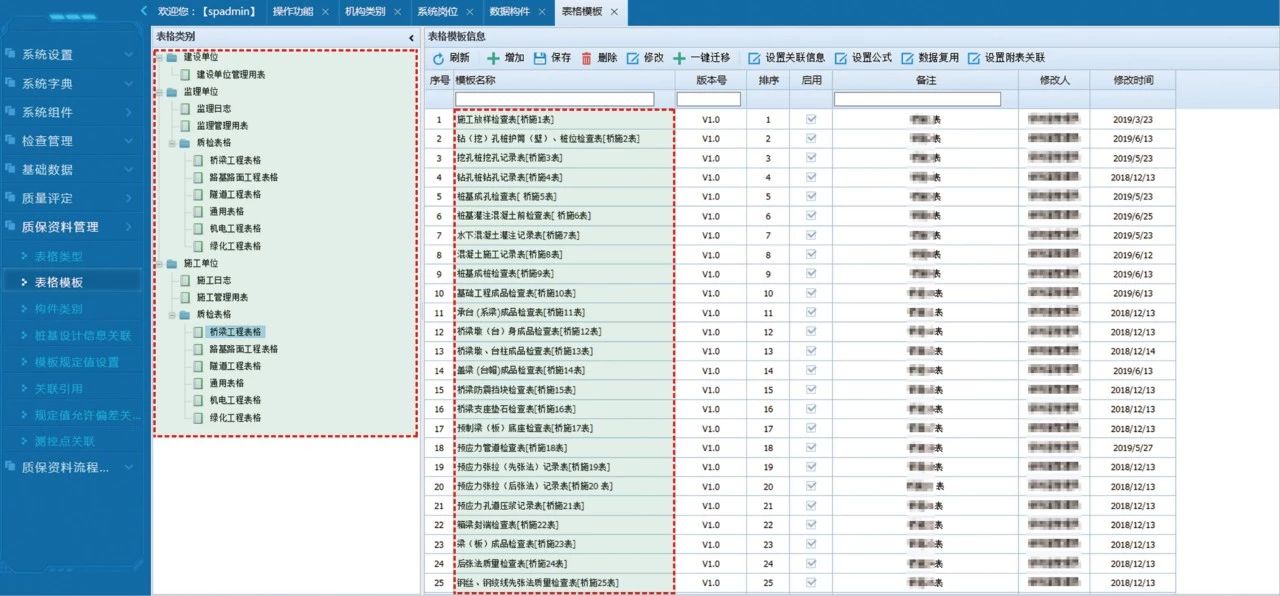Close the 数据构件 tab

point(542,12)
